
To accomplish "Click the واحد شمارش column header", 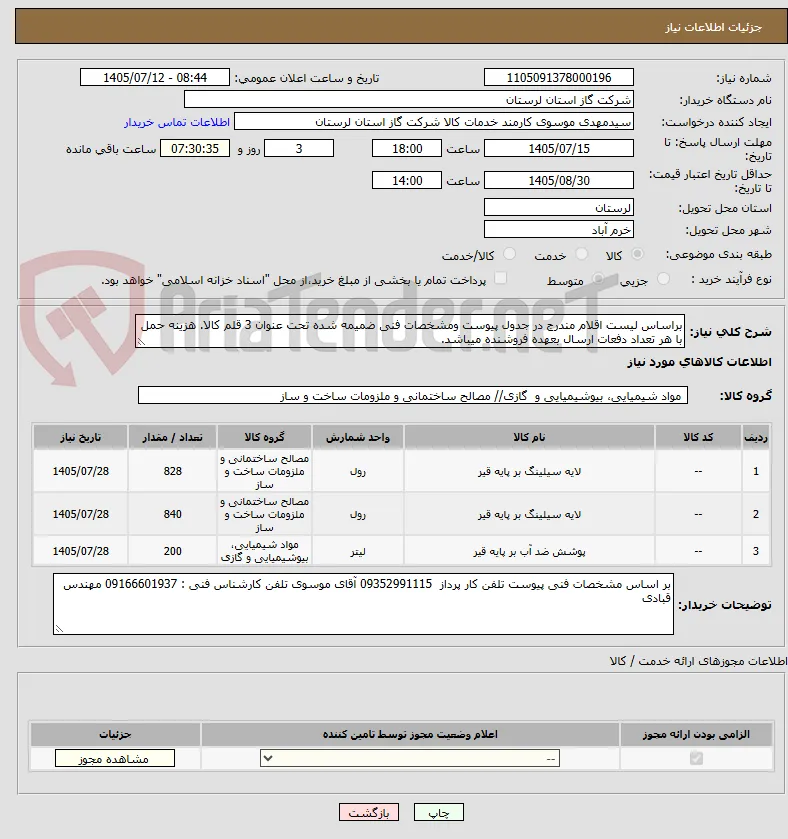I will coord(358,437).
